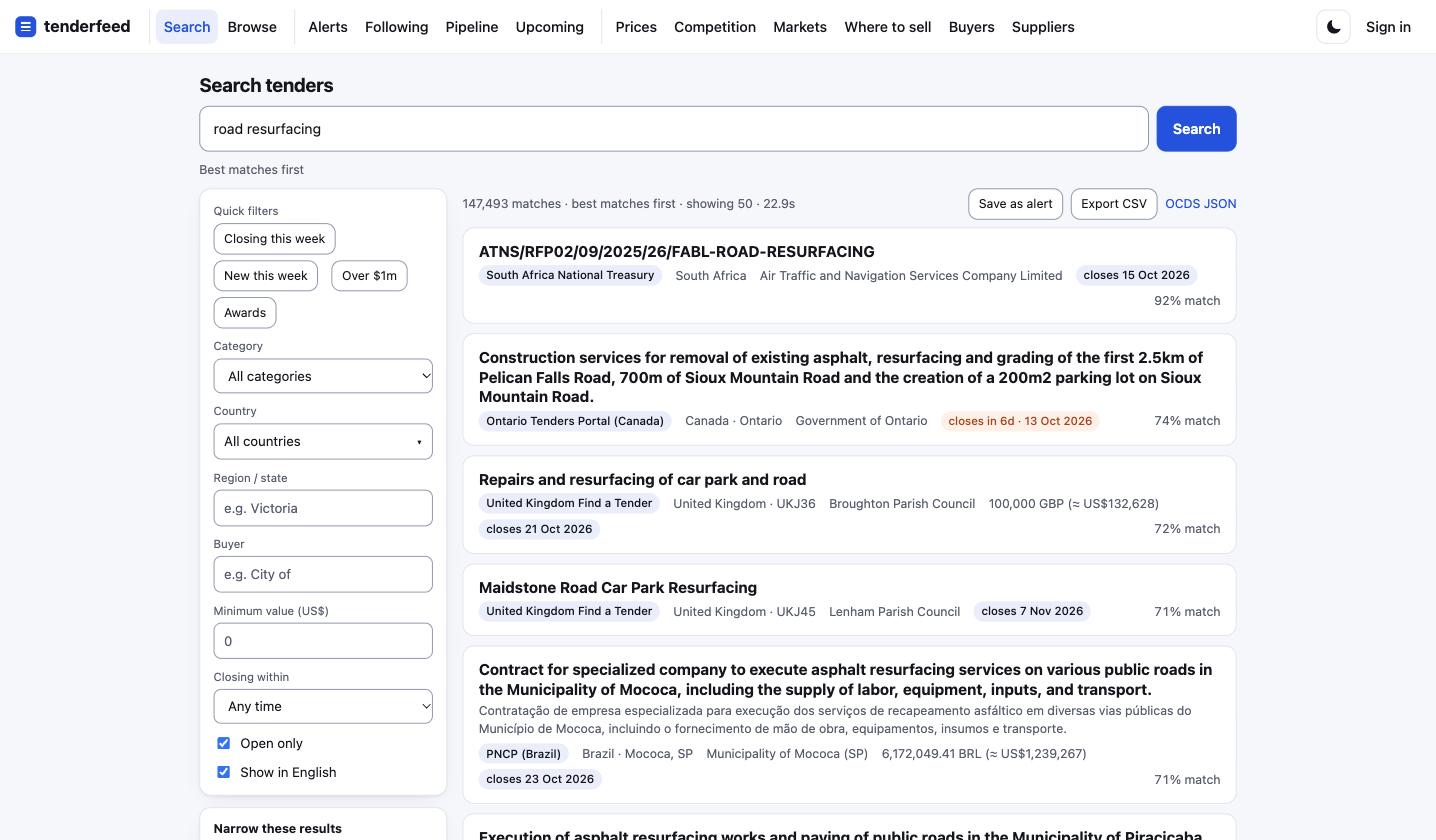Open the OCDS JSON link

(1200, 204)
